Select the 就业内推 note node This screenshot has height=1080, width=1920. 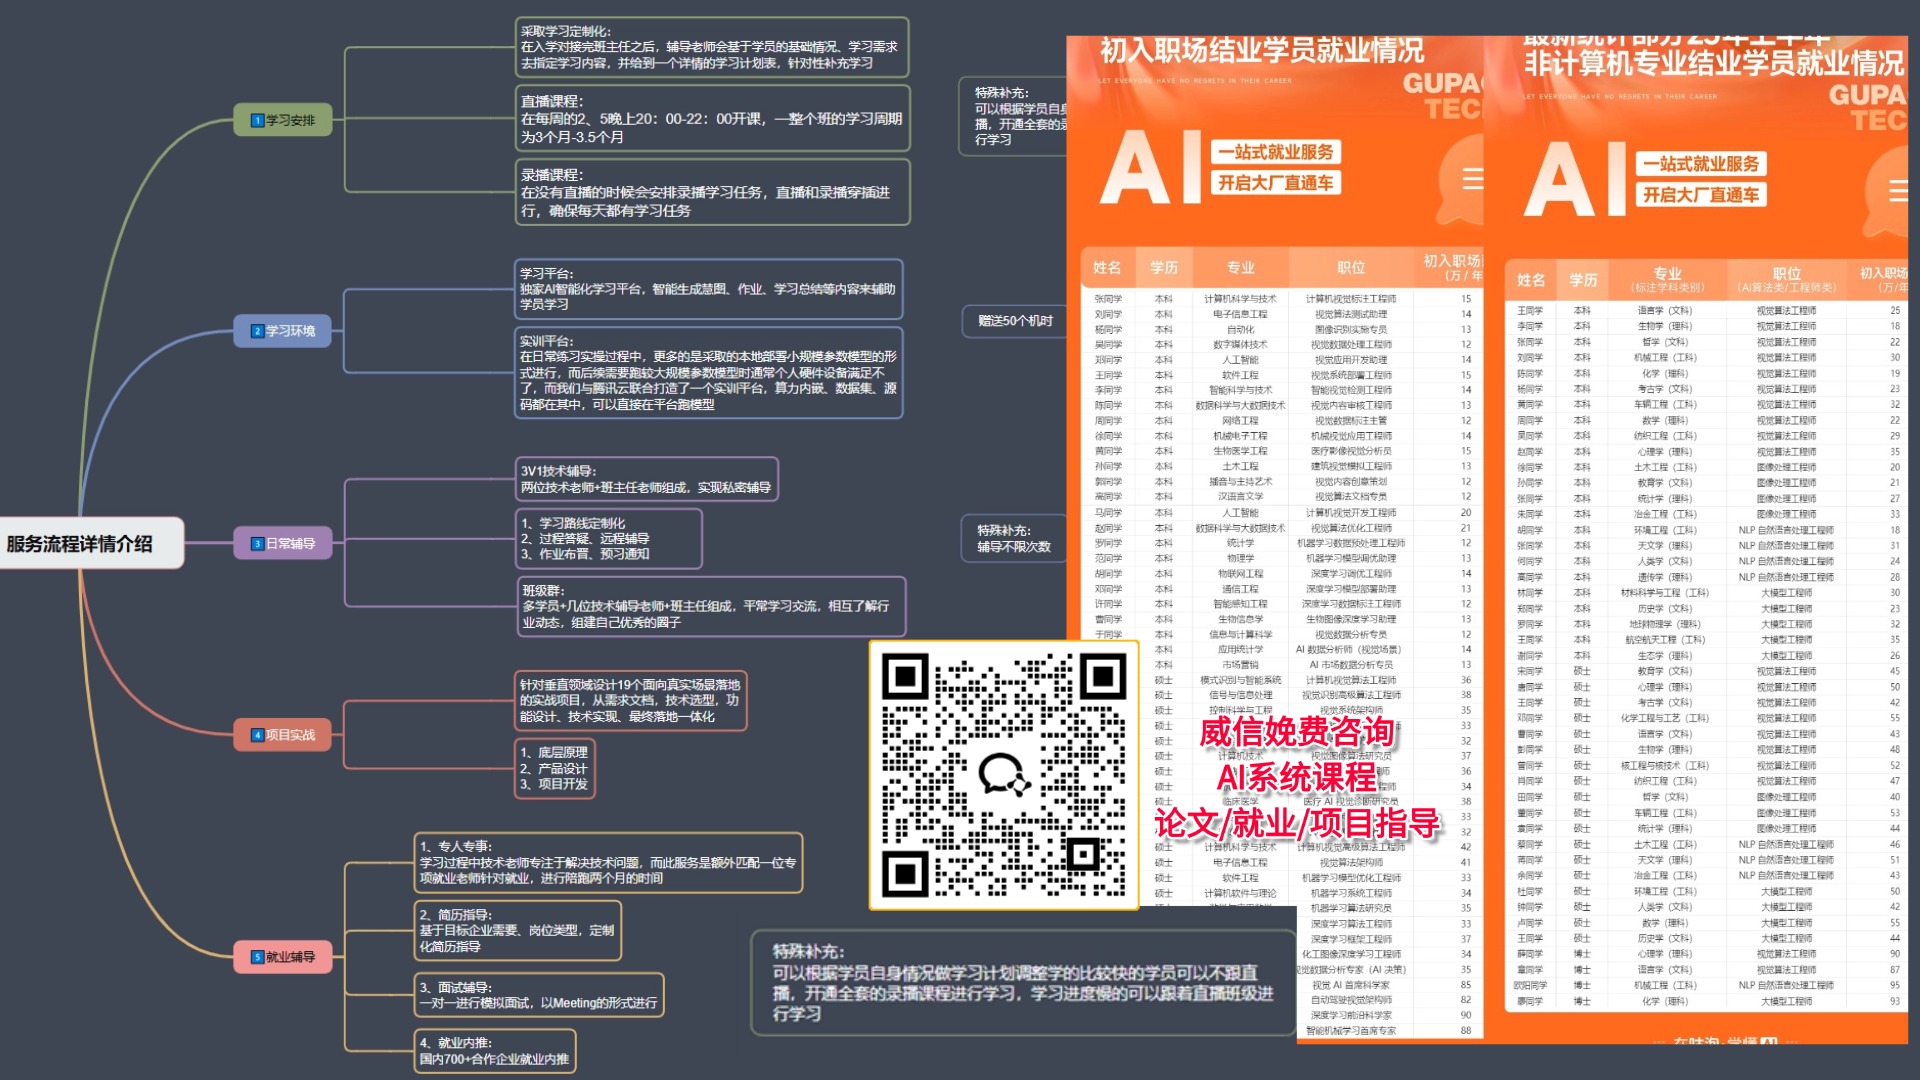(495, 1051)
